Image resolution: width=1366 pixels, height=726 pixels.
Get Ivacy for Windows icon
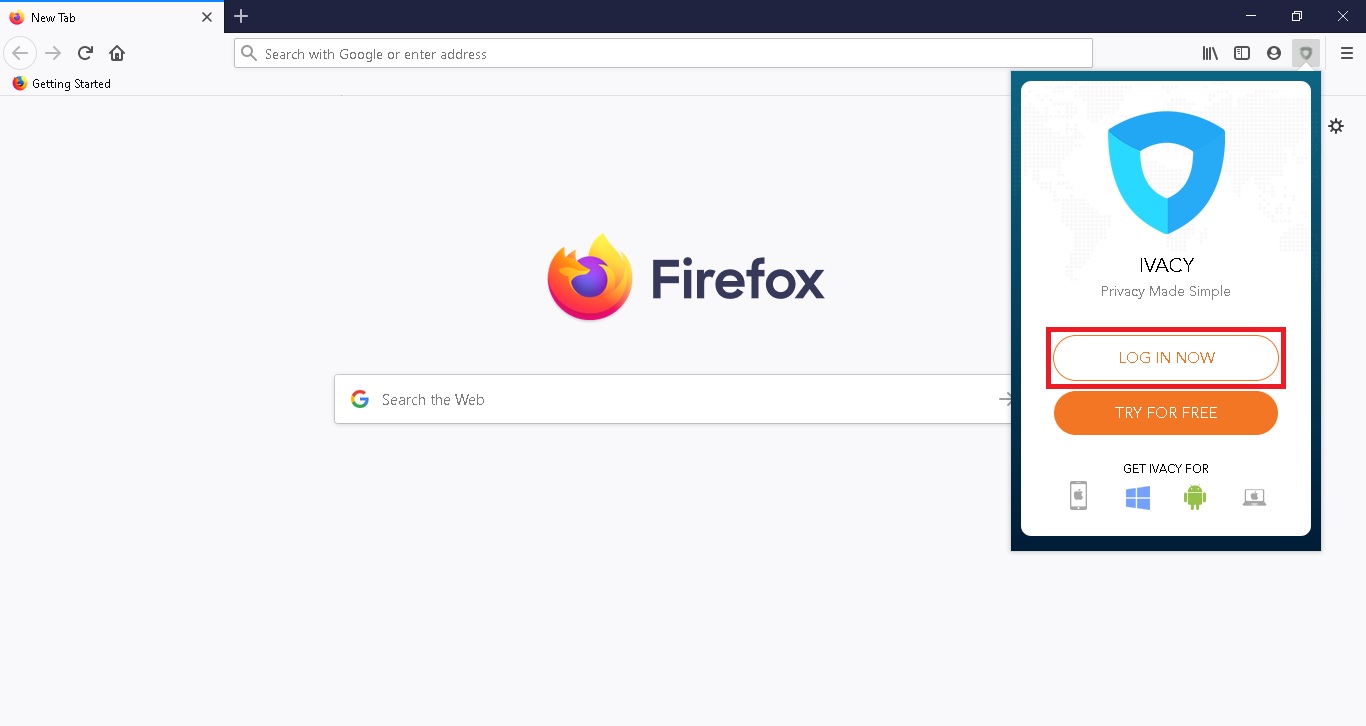1137,497
